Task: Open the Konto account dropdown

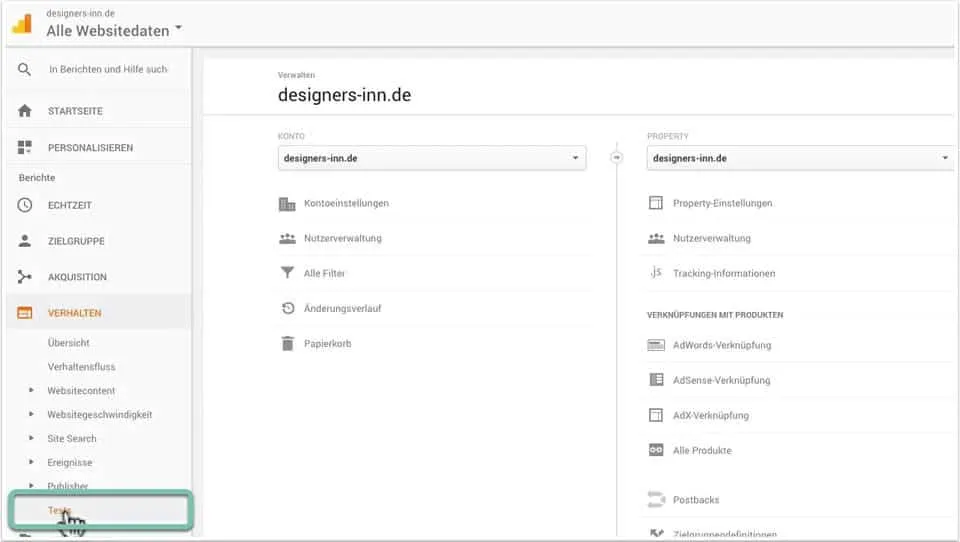Action: pyautogui.click(x=432, y=158)
